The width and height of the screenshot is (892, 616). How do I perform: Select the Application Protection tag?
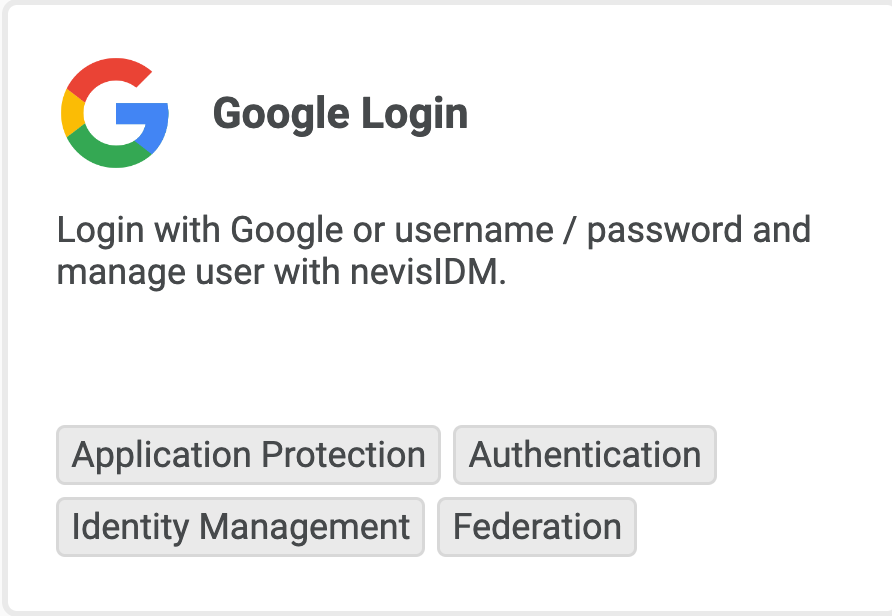248,455
